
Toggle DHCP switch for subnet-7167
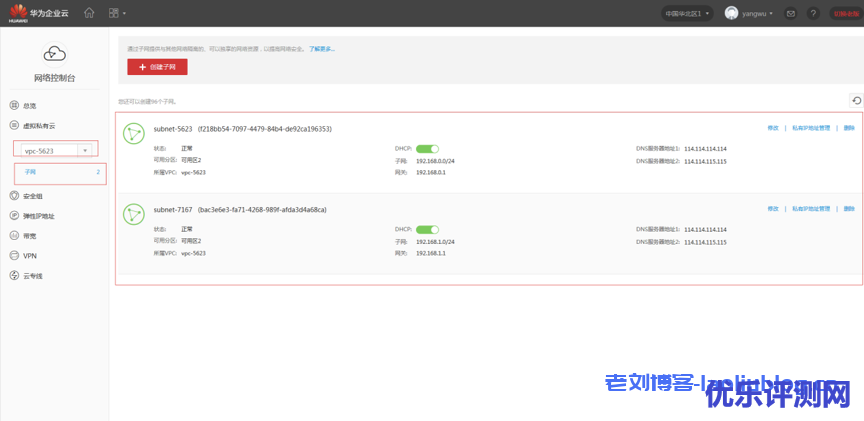[427, 229]
